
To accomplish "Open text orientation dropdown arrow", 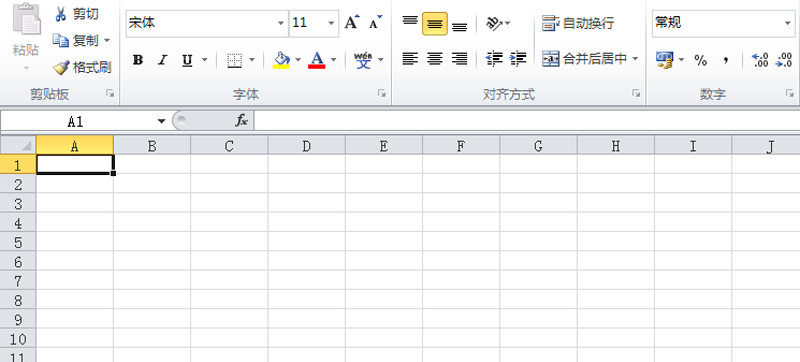I will [x=507, y=23].
